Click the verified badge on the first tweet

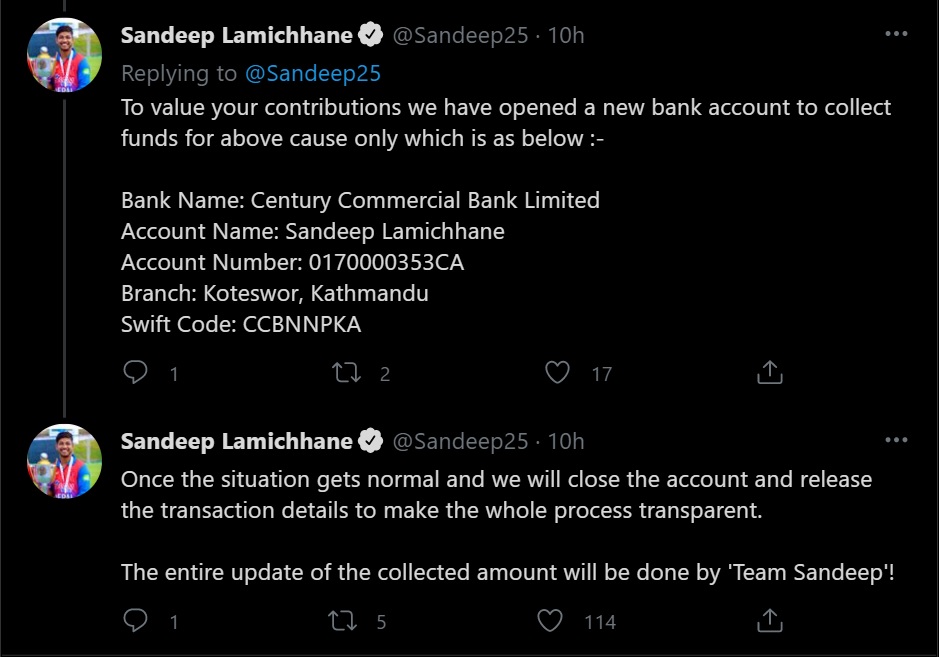pyautogui.click(x=371, y=36)
